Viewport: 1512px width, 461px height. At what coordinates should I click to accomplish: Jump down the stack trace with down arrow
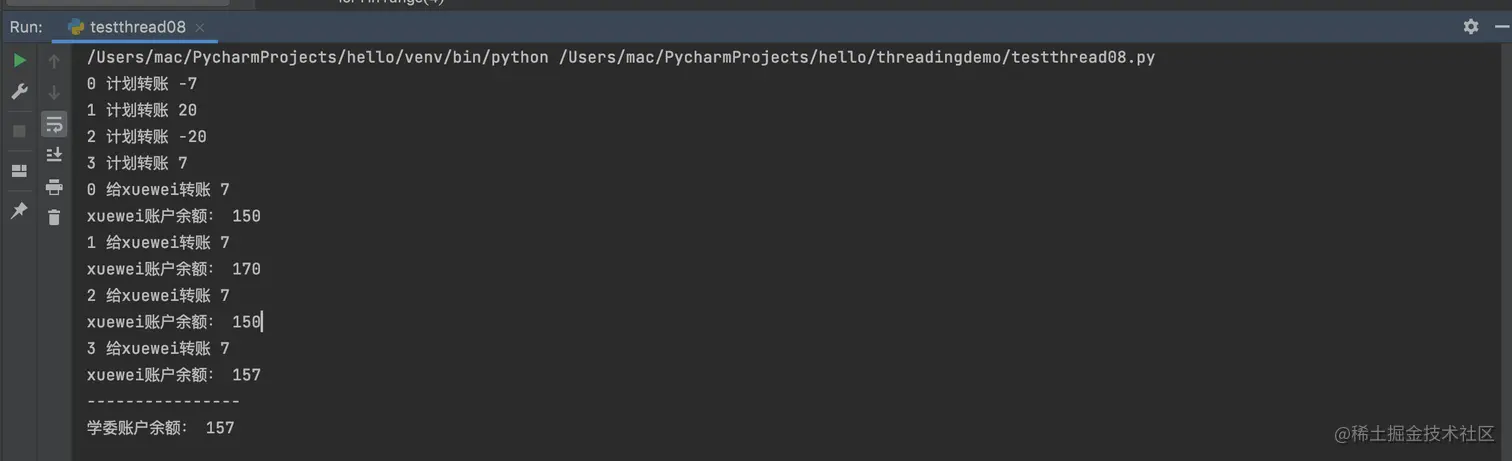54,92
